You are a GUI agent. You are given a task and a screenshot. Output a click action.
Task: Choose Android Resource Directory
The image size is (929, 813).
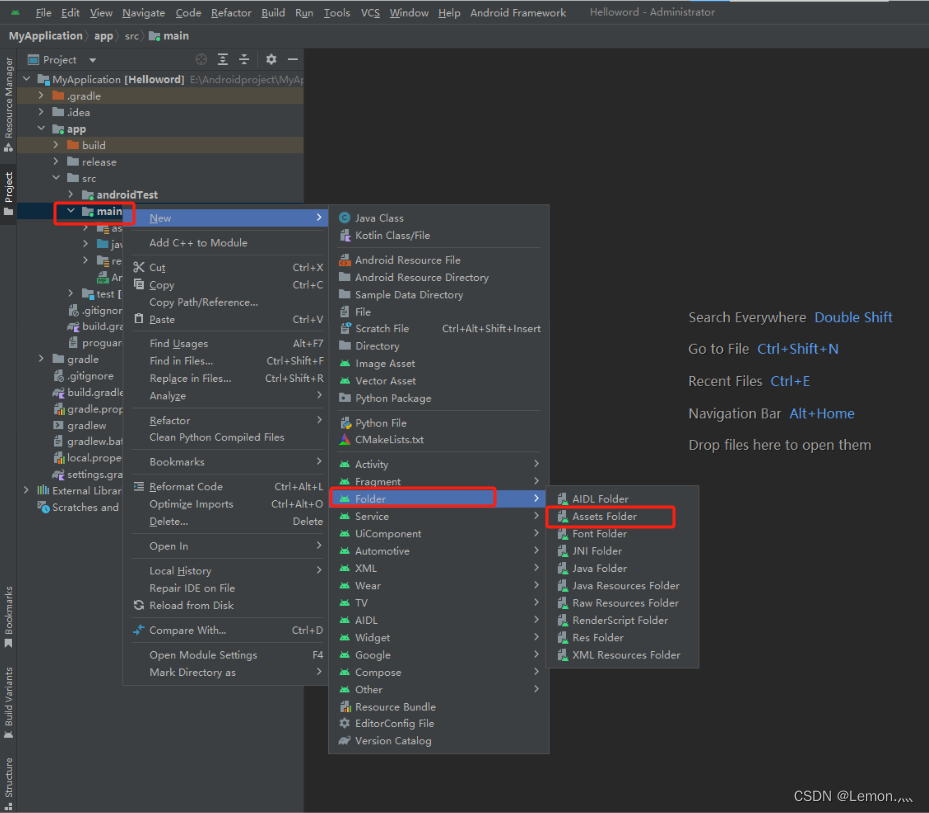[x=438, y=277]
